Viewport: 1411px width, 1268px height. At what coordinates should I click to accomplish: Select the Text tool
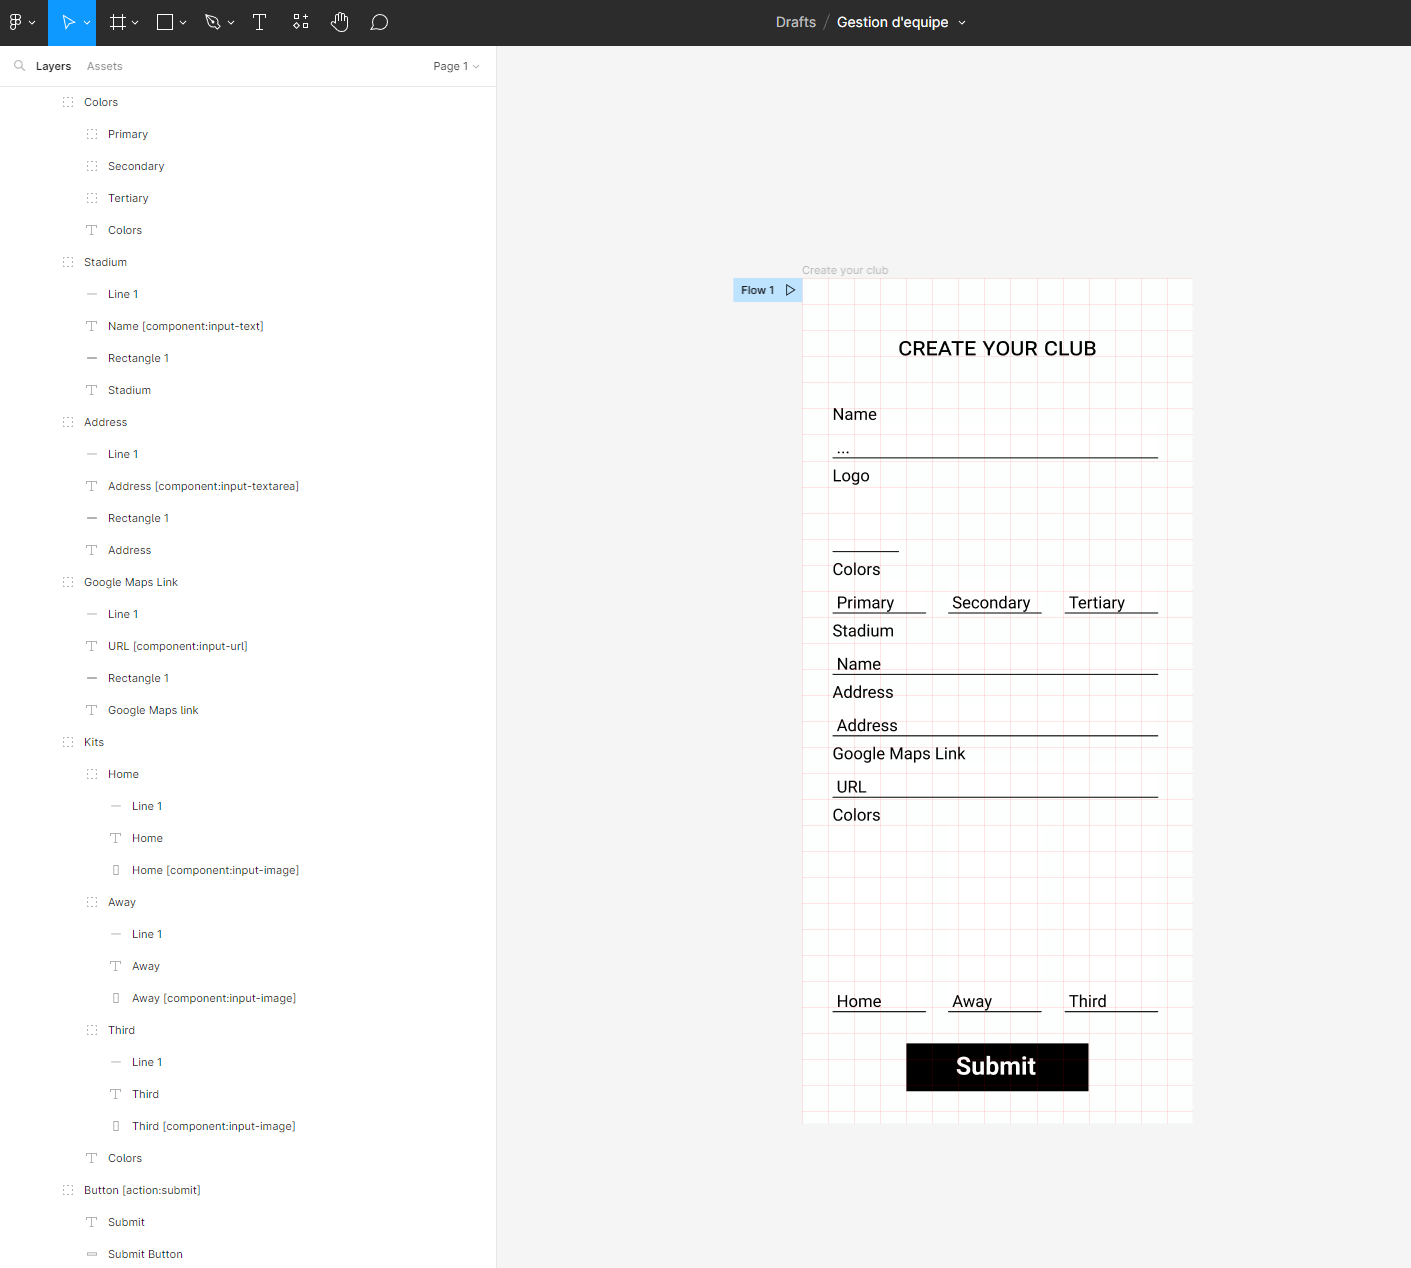259,22
